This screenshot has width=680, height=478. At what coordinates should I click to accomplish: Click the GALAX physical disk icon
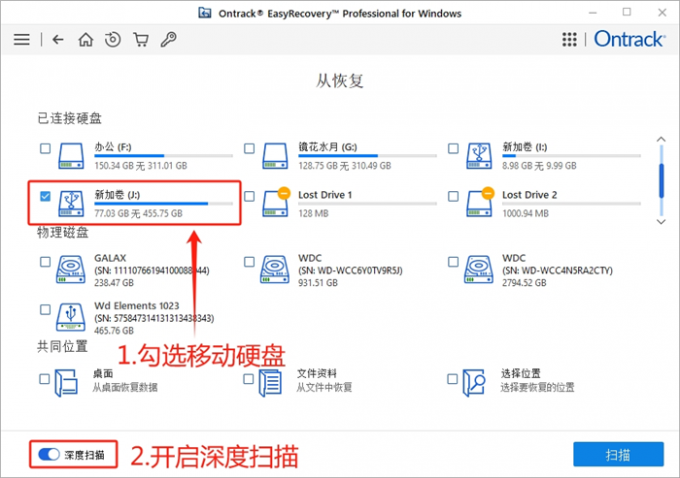71,269
